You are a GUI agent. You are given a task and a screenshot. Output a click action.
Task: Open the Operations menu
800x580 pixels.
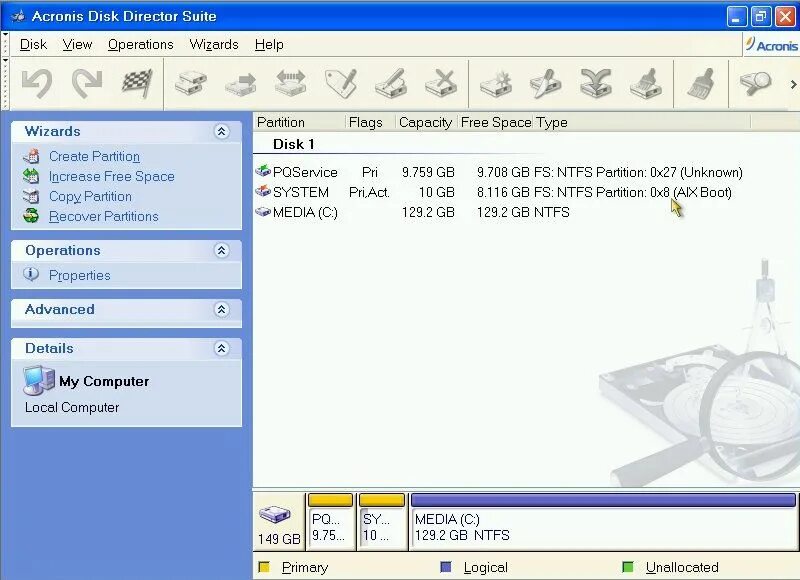(141, 45)
